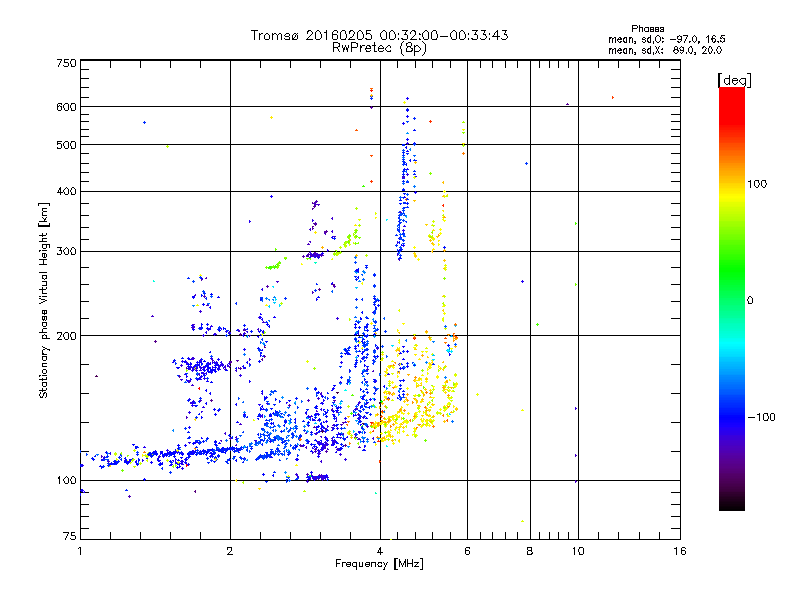
Task: Select the 'mean, sd,O: -97.0, 16.5' line
Action: (x=666, y=39)
